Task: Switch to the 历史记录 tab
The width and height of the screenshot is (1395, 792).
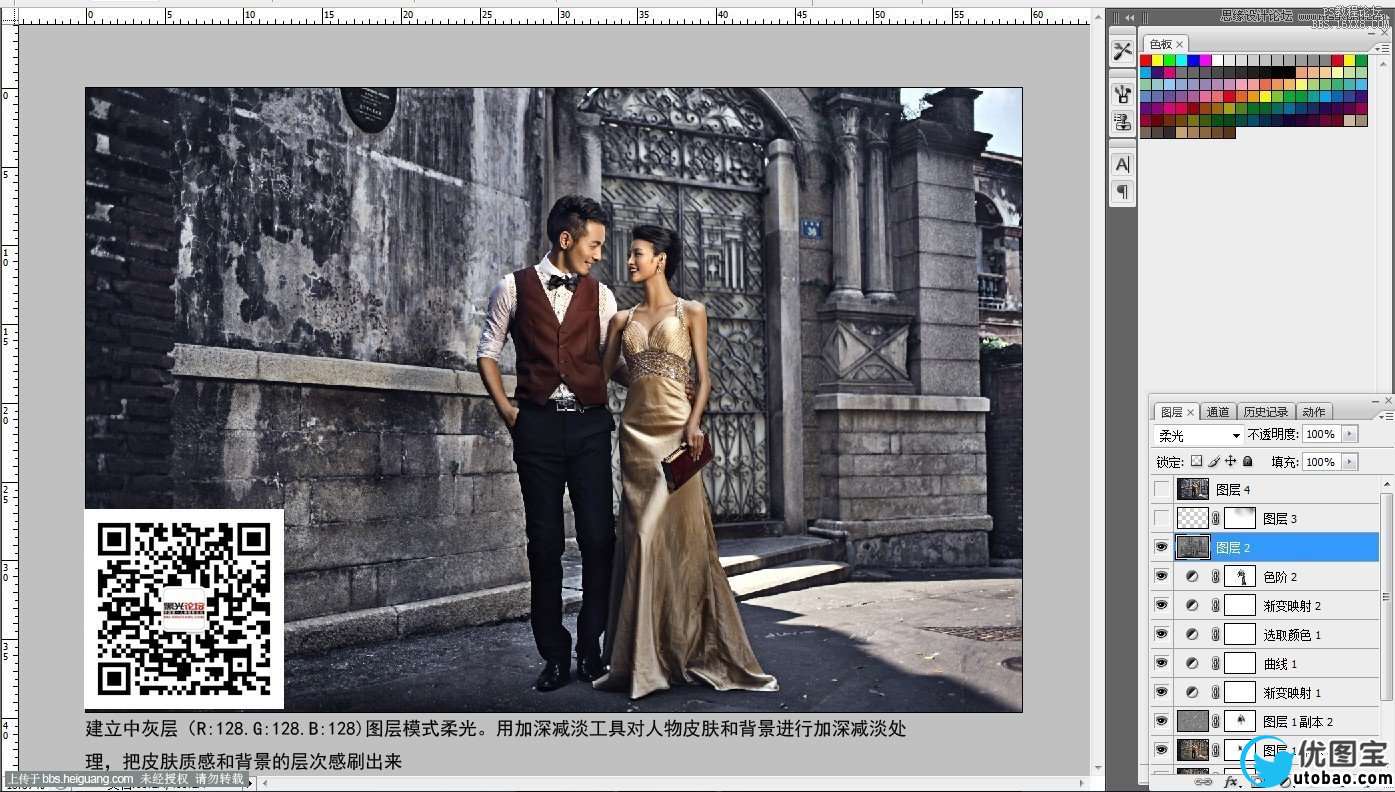Action: pos(1265,412)
